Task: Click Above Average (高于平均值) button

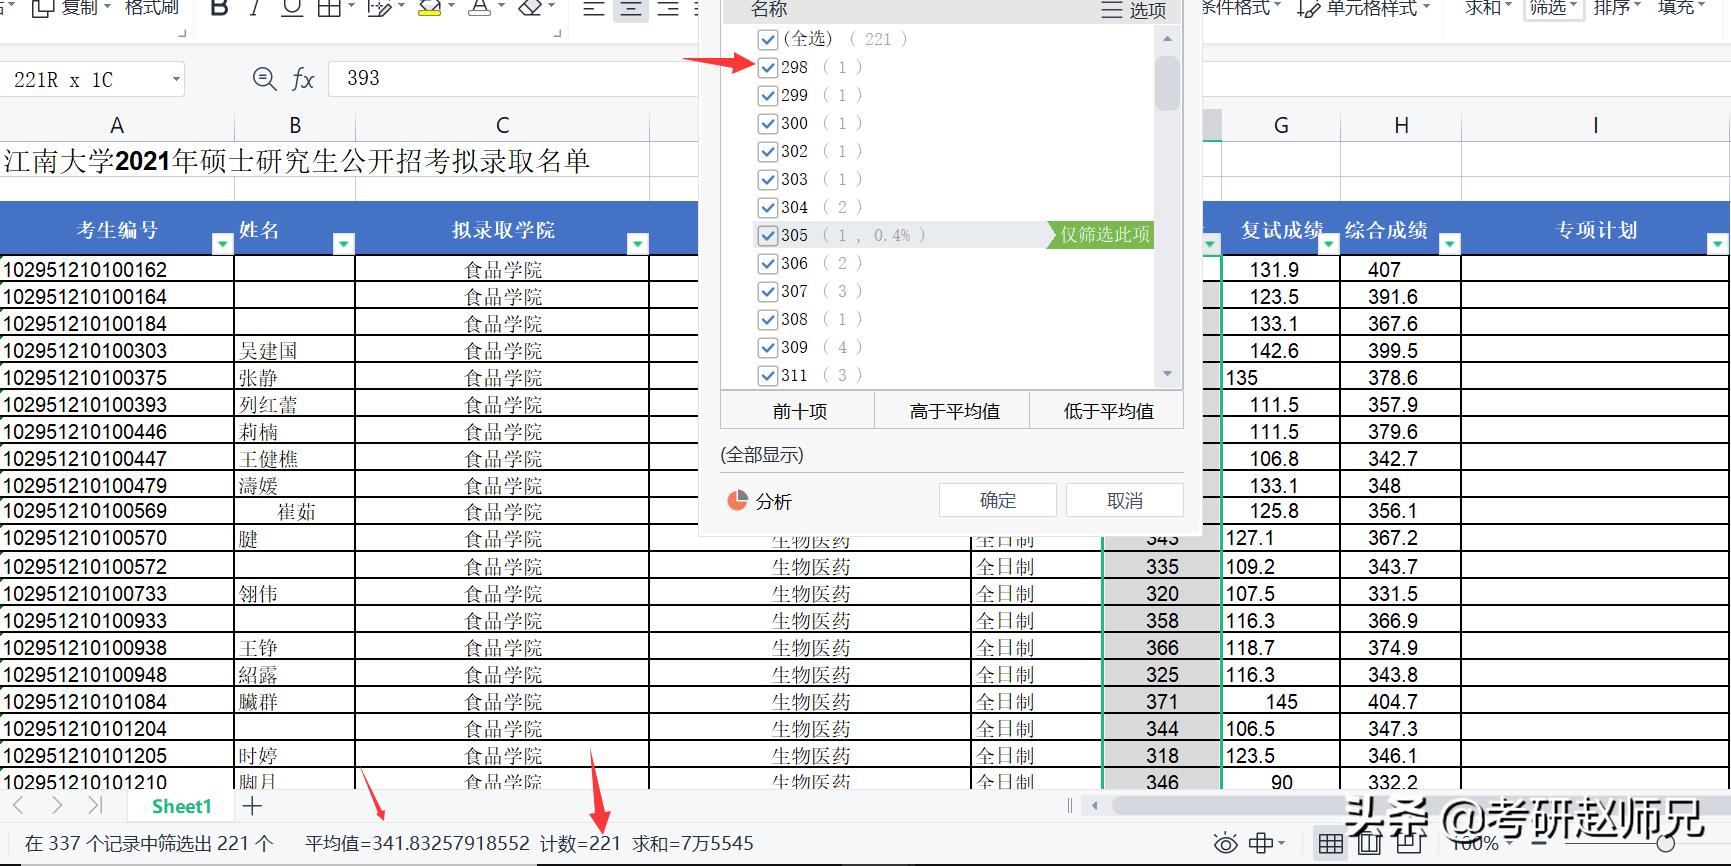Action: 953,411
